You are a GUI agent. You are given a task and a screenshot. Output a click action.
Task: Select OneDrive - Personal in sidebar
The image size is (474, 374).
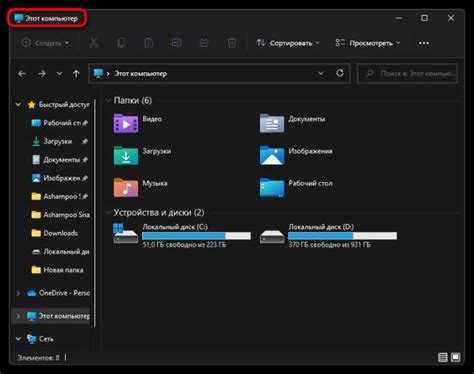click(58, 293)
